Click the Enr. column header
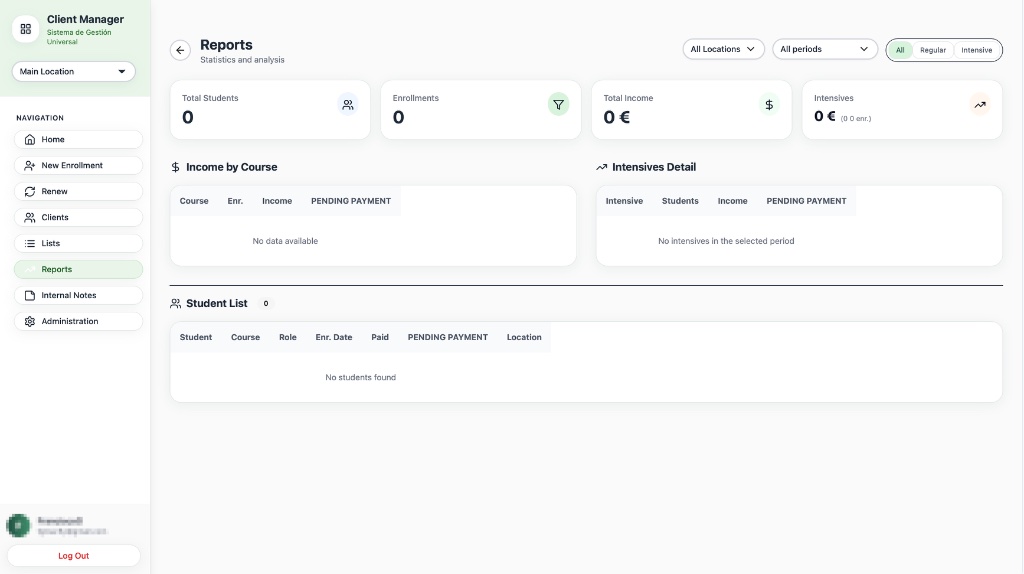1024x574 pixels. click(x=235, y=201)
